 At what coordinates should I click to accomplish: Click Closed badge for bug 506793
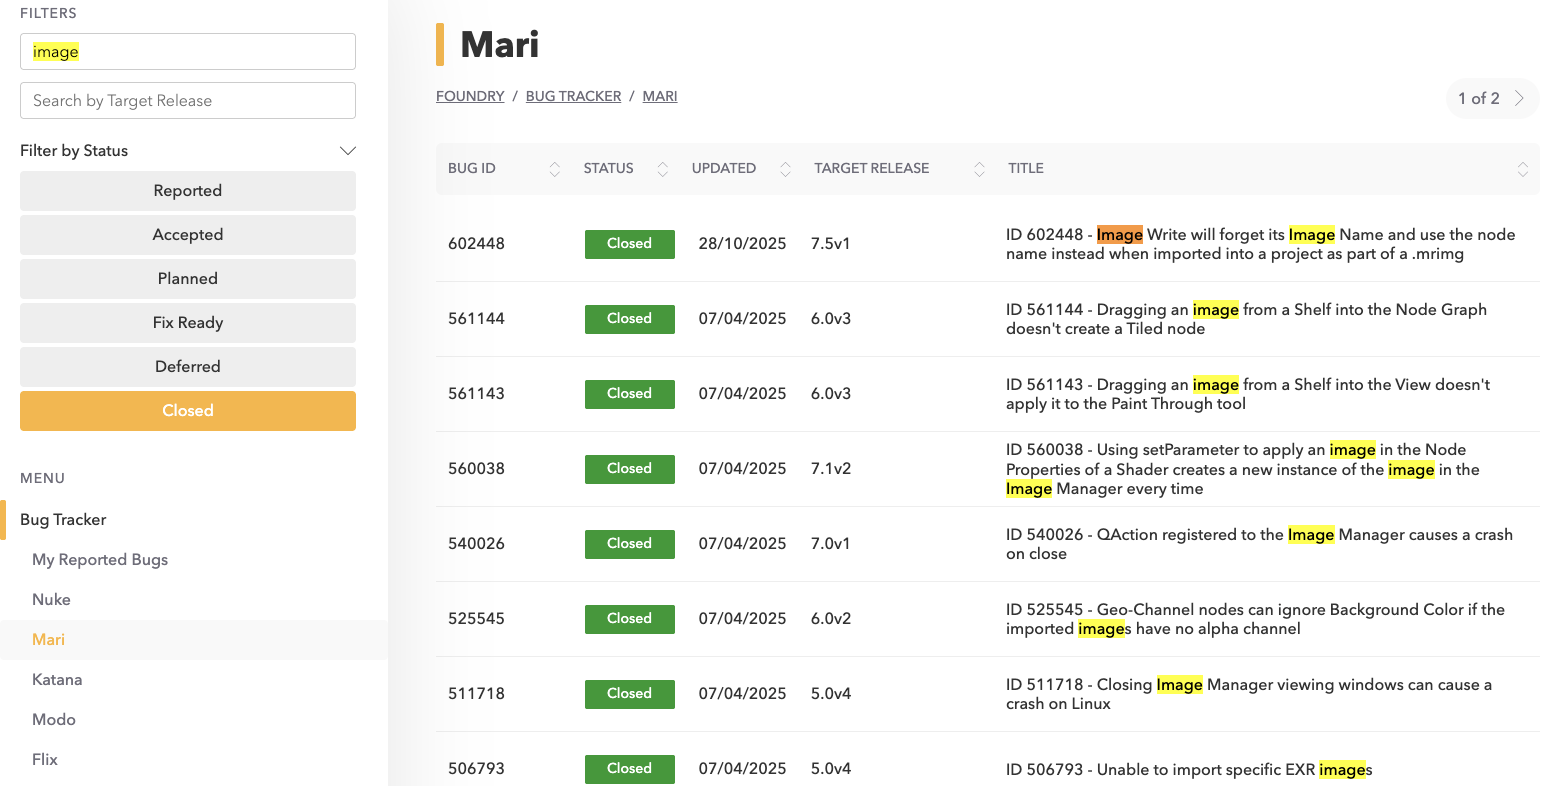630,769
